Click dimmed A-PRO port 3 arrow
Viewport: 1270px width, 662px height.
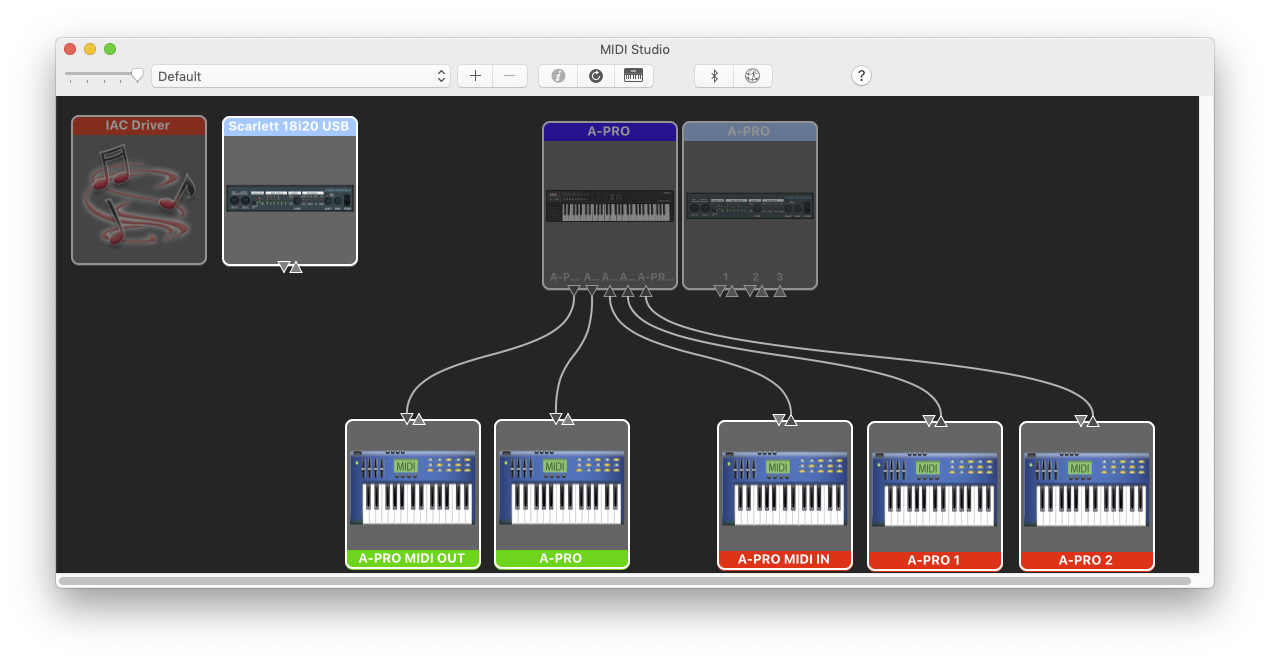(x=780, y=291)
